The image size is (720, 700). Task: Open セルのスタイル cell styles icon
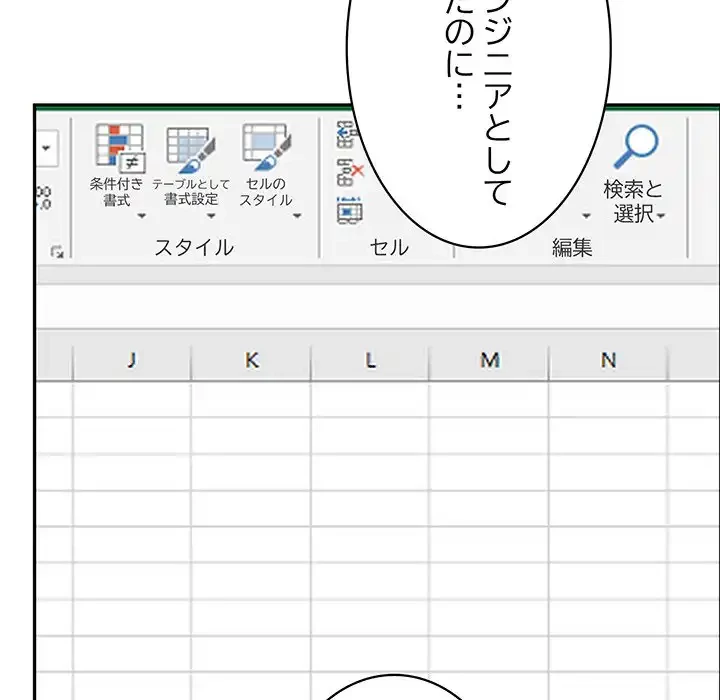(x=266, y=148)
